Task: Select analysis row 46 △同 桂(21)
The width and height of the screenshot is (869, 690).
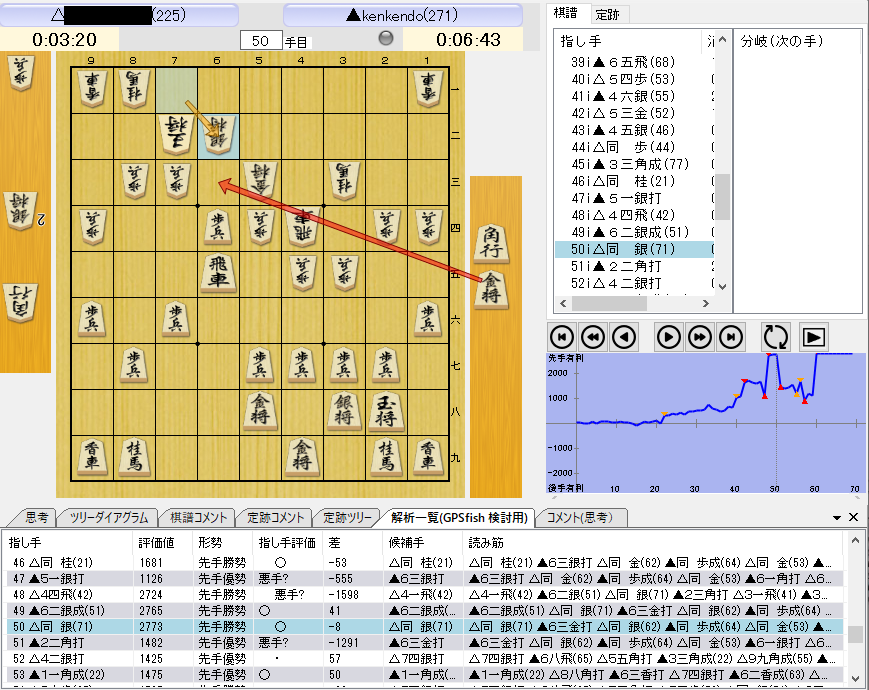Action: pyautogui.click(x=424, y=563)
